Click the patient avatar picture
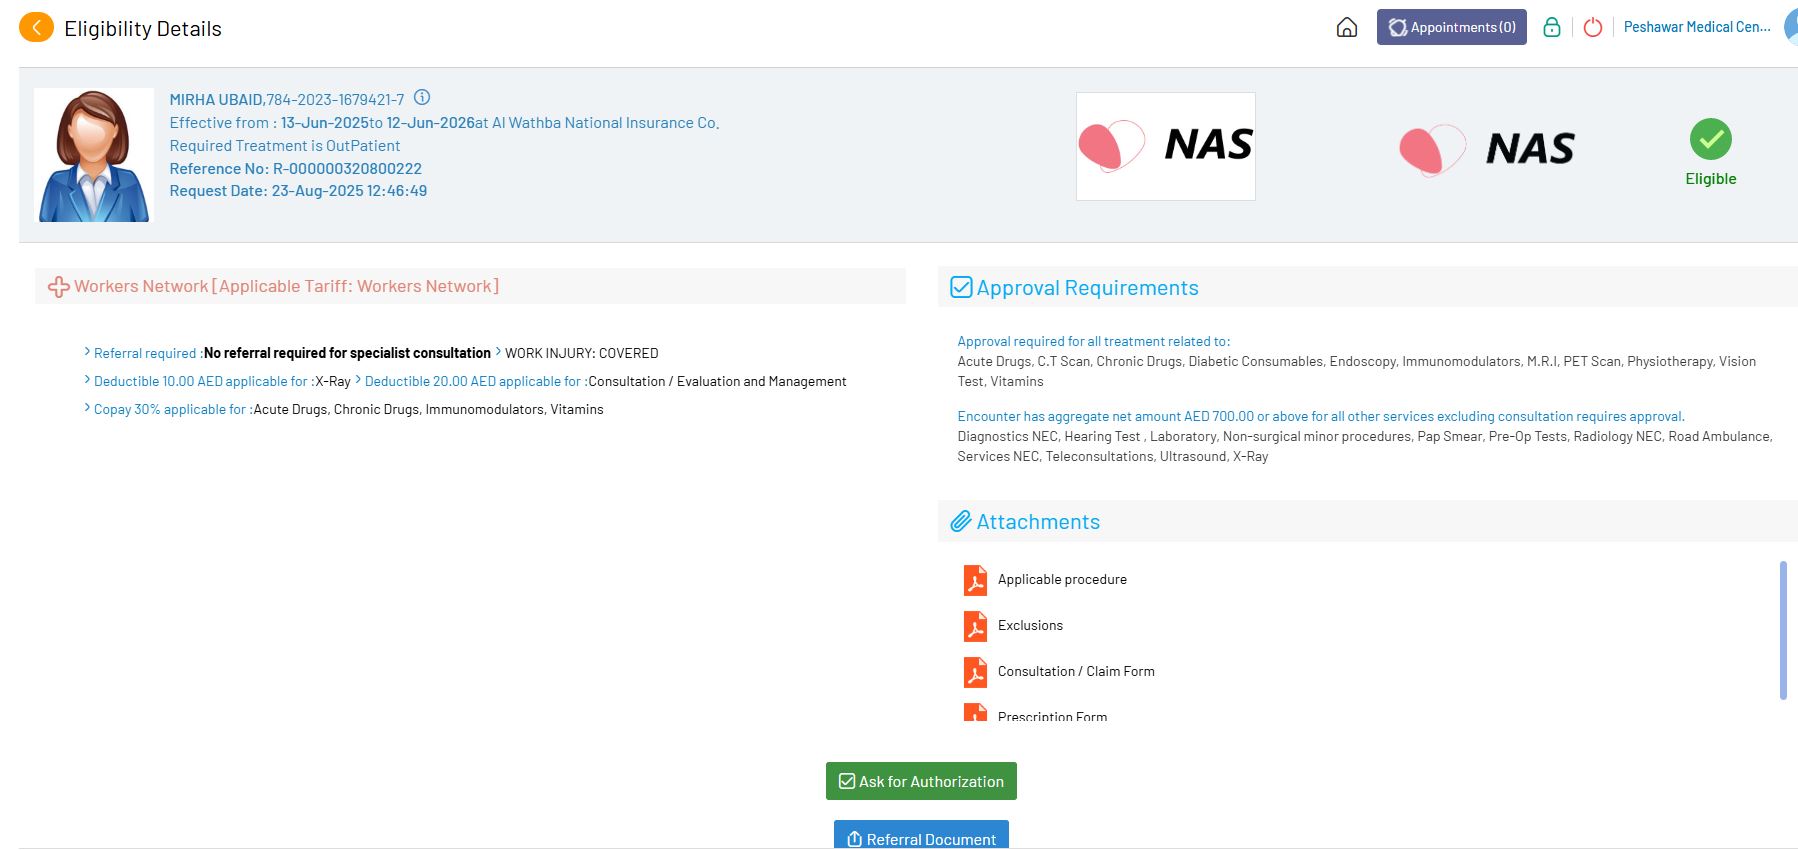Screen dimensions: 1798x850 (x=94, y=155)
